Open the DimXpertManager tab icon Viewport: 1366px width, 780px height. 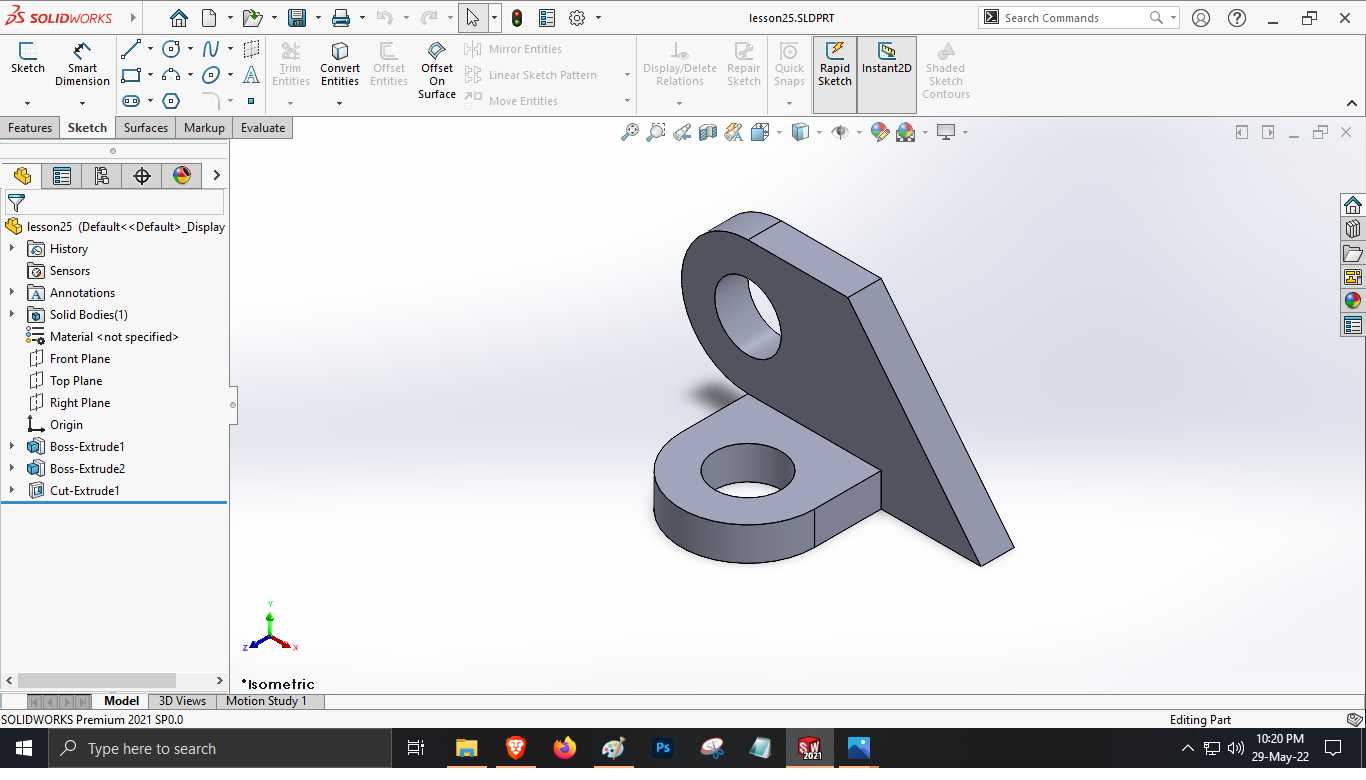pos(142,176)
